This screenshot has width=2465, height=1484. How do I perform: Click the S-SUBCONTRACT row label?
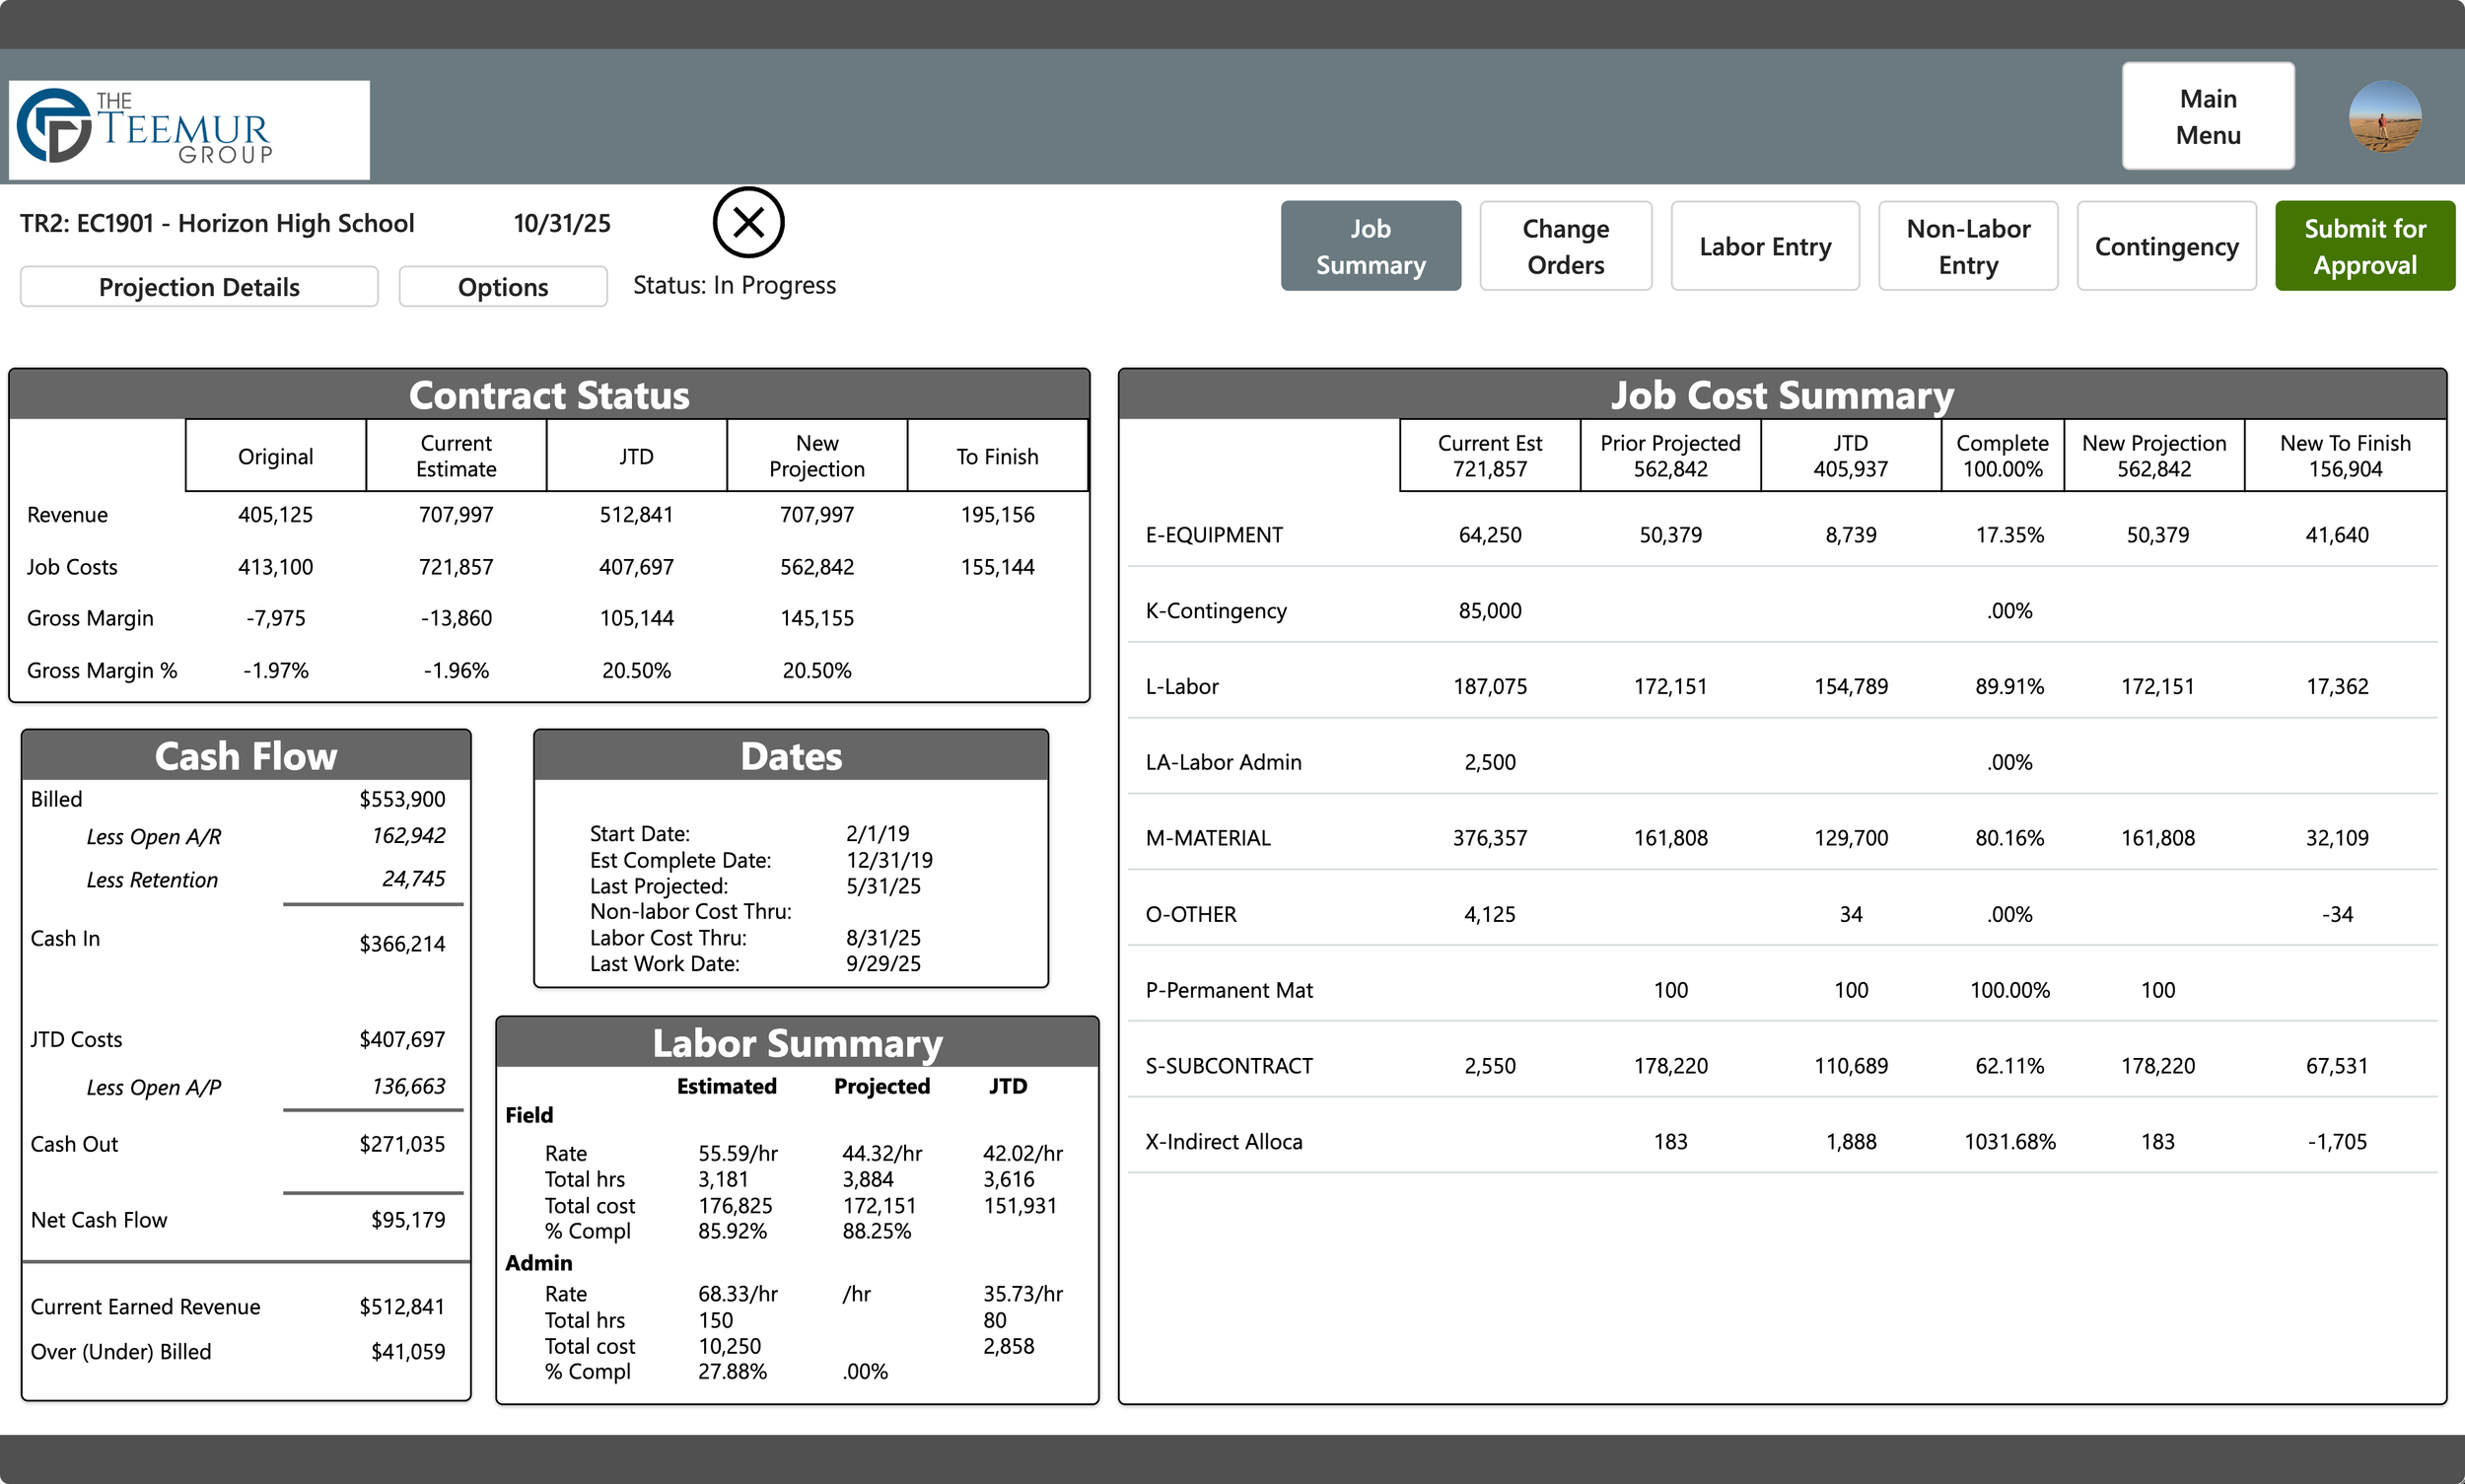pyautogui.click(x=1228, y=1066)
